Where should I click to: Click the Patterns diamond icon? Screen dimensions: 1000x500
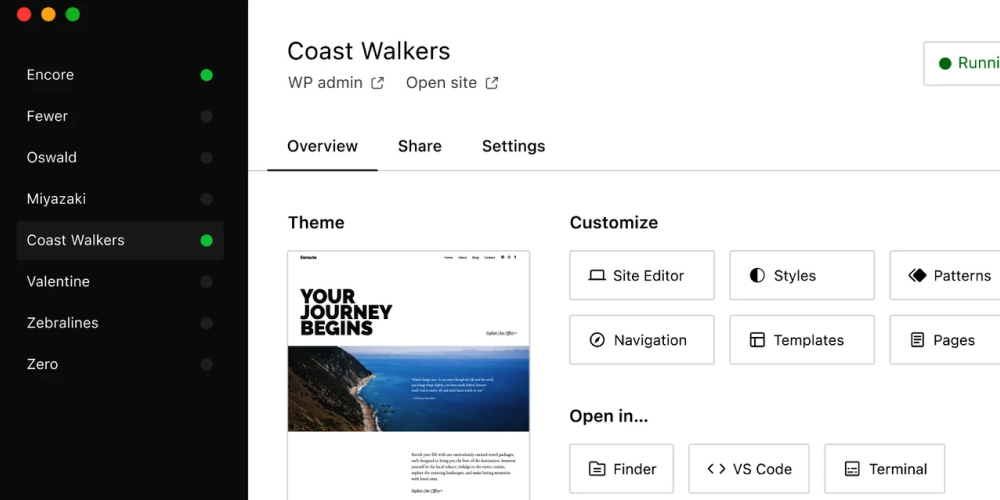tap(917, 276)
